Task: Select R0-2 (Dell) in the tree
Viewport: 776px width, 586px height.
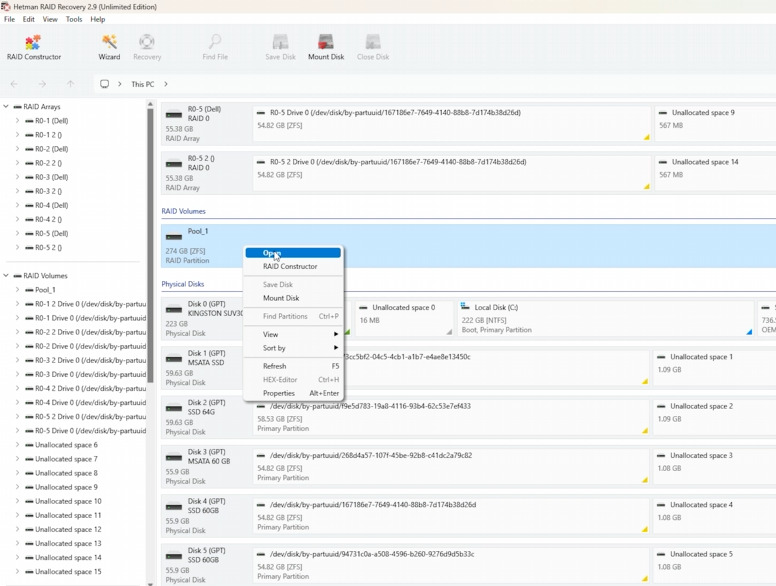Action: (51, 149)
